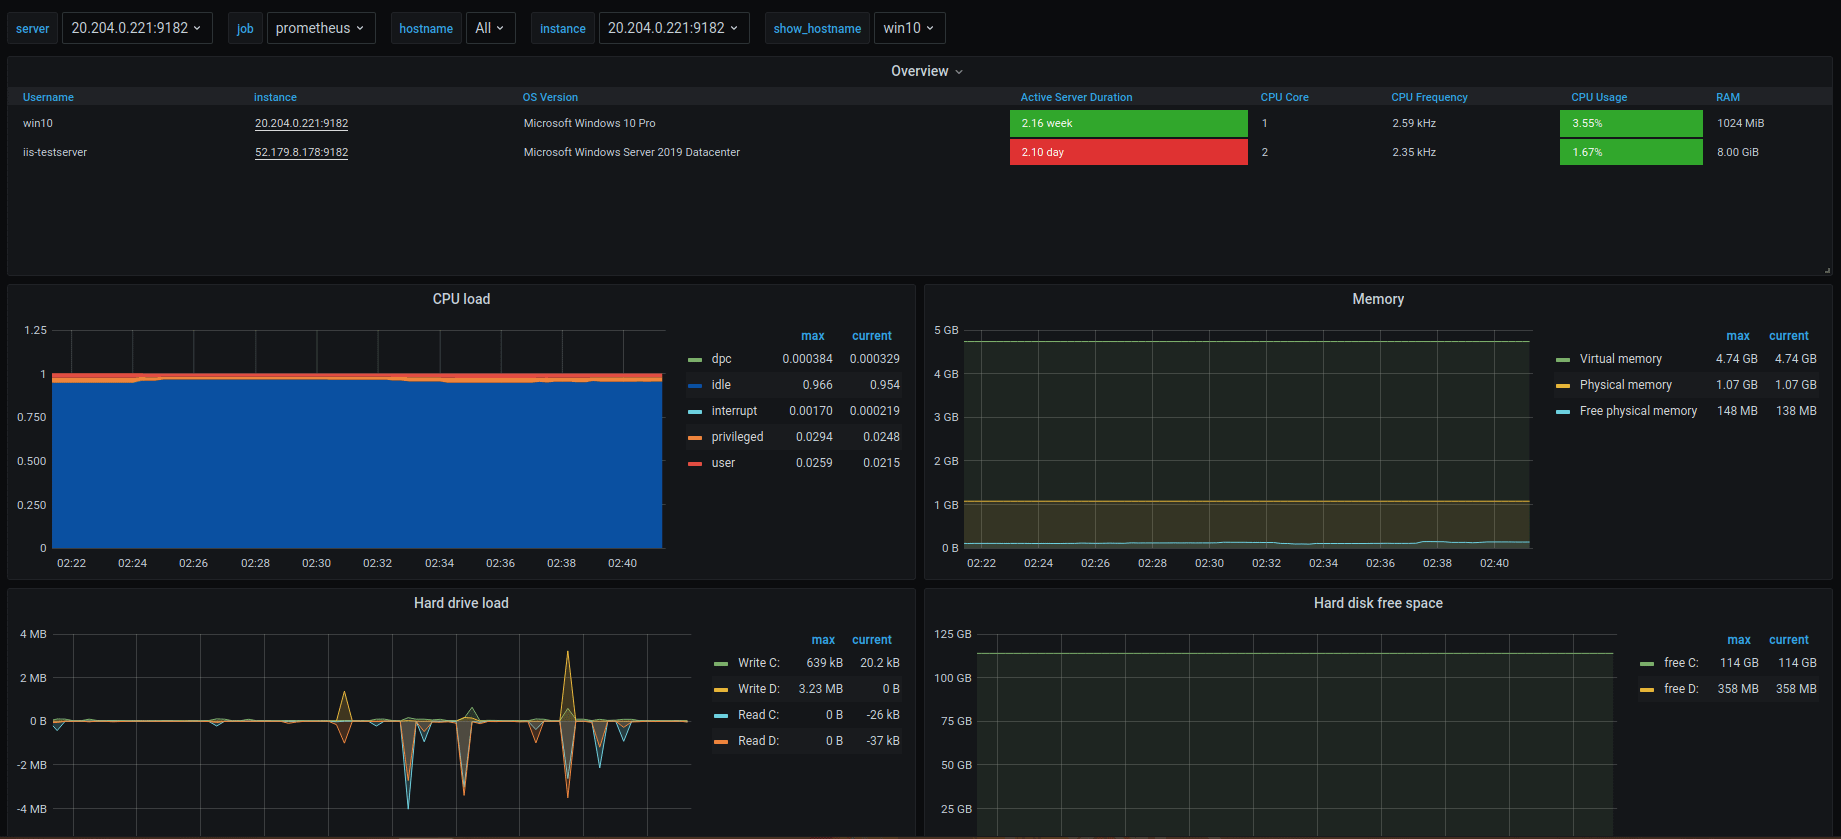Viewport: 1841px width, 839px height.
Task: Click the cyan interrupt series color swatch
Action: [x=695, y=412]
